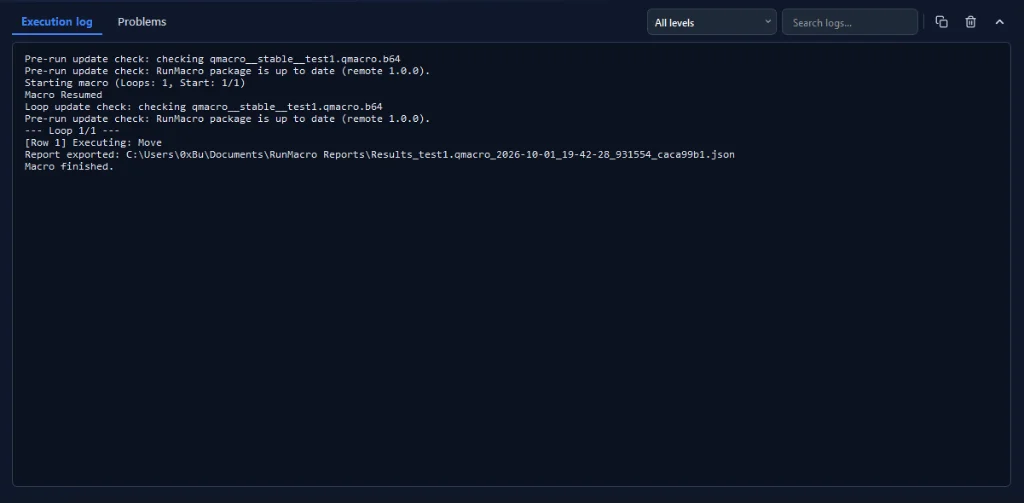Collapse the log panel with the chevron
The image size is (1024, 503).
pos(999,22)
